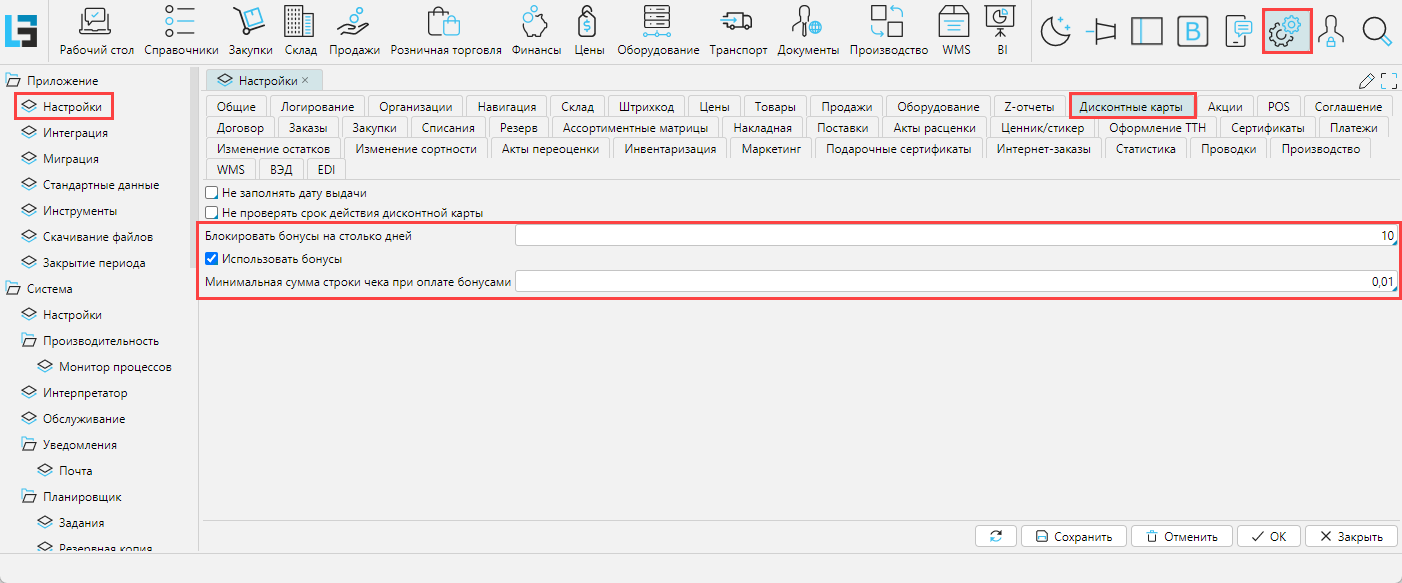The image size is (1402, 583).
Task: Click the refresh button near Сохранить
Action: 996,536
